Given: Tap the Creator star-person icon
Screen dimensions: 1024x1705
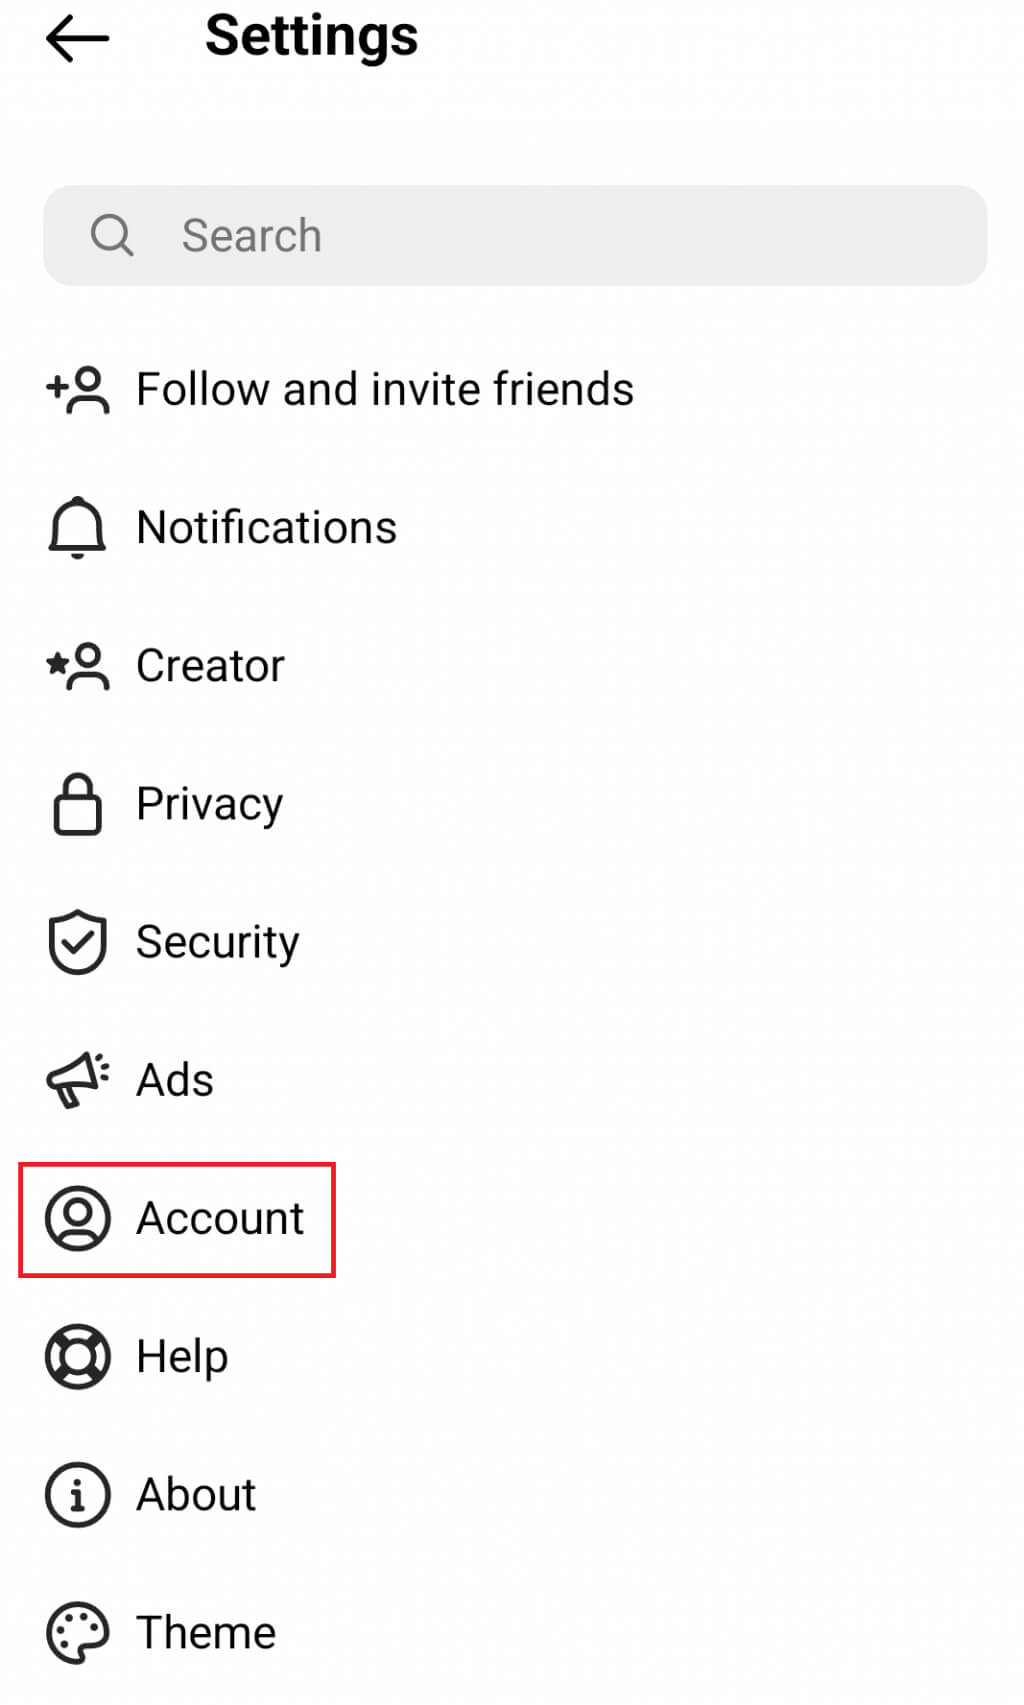Looking at the screenshot, I should point(78,666).
